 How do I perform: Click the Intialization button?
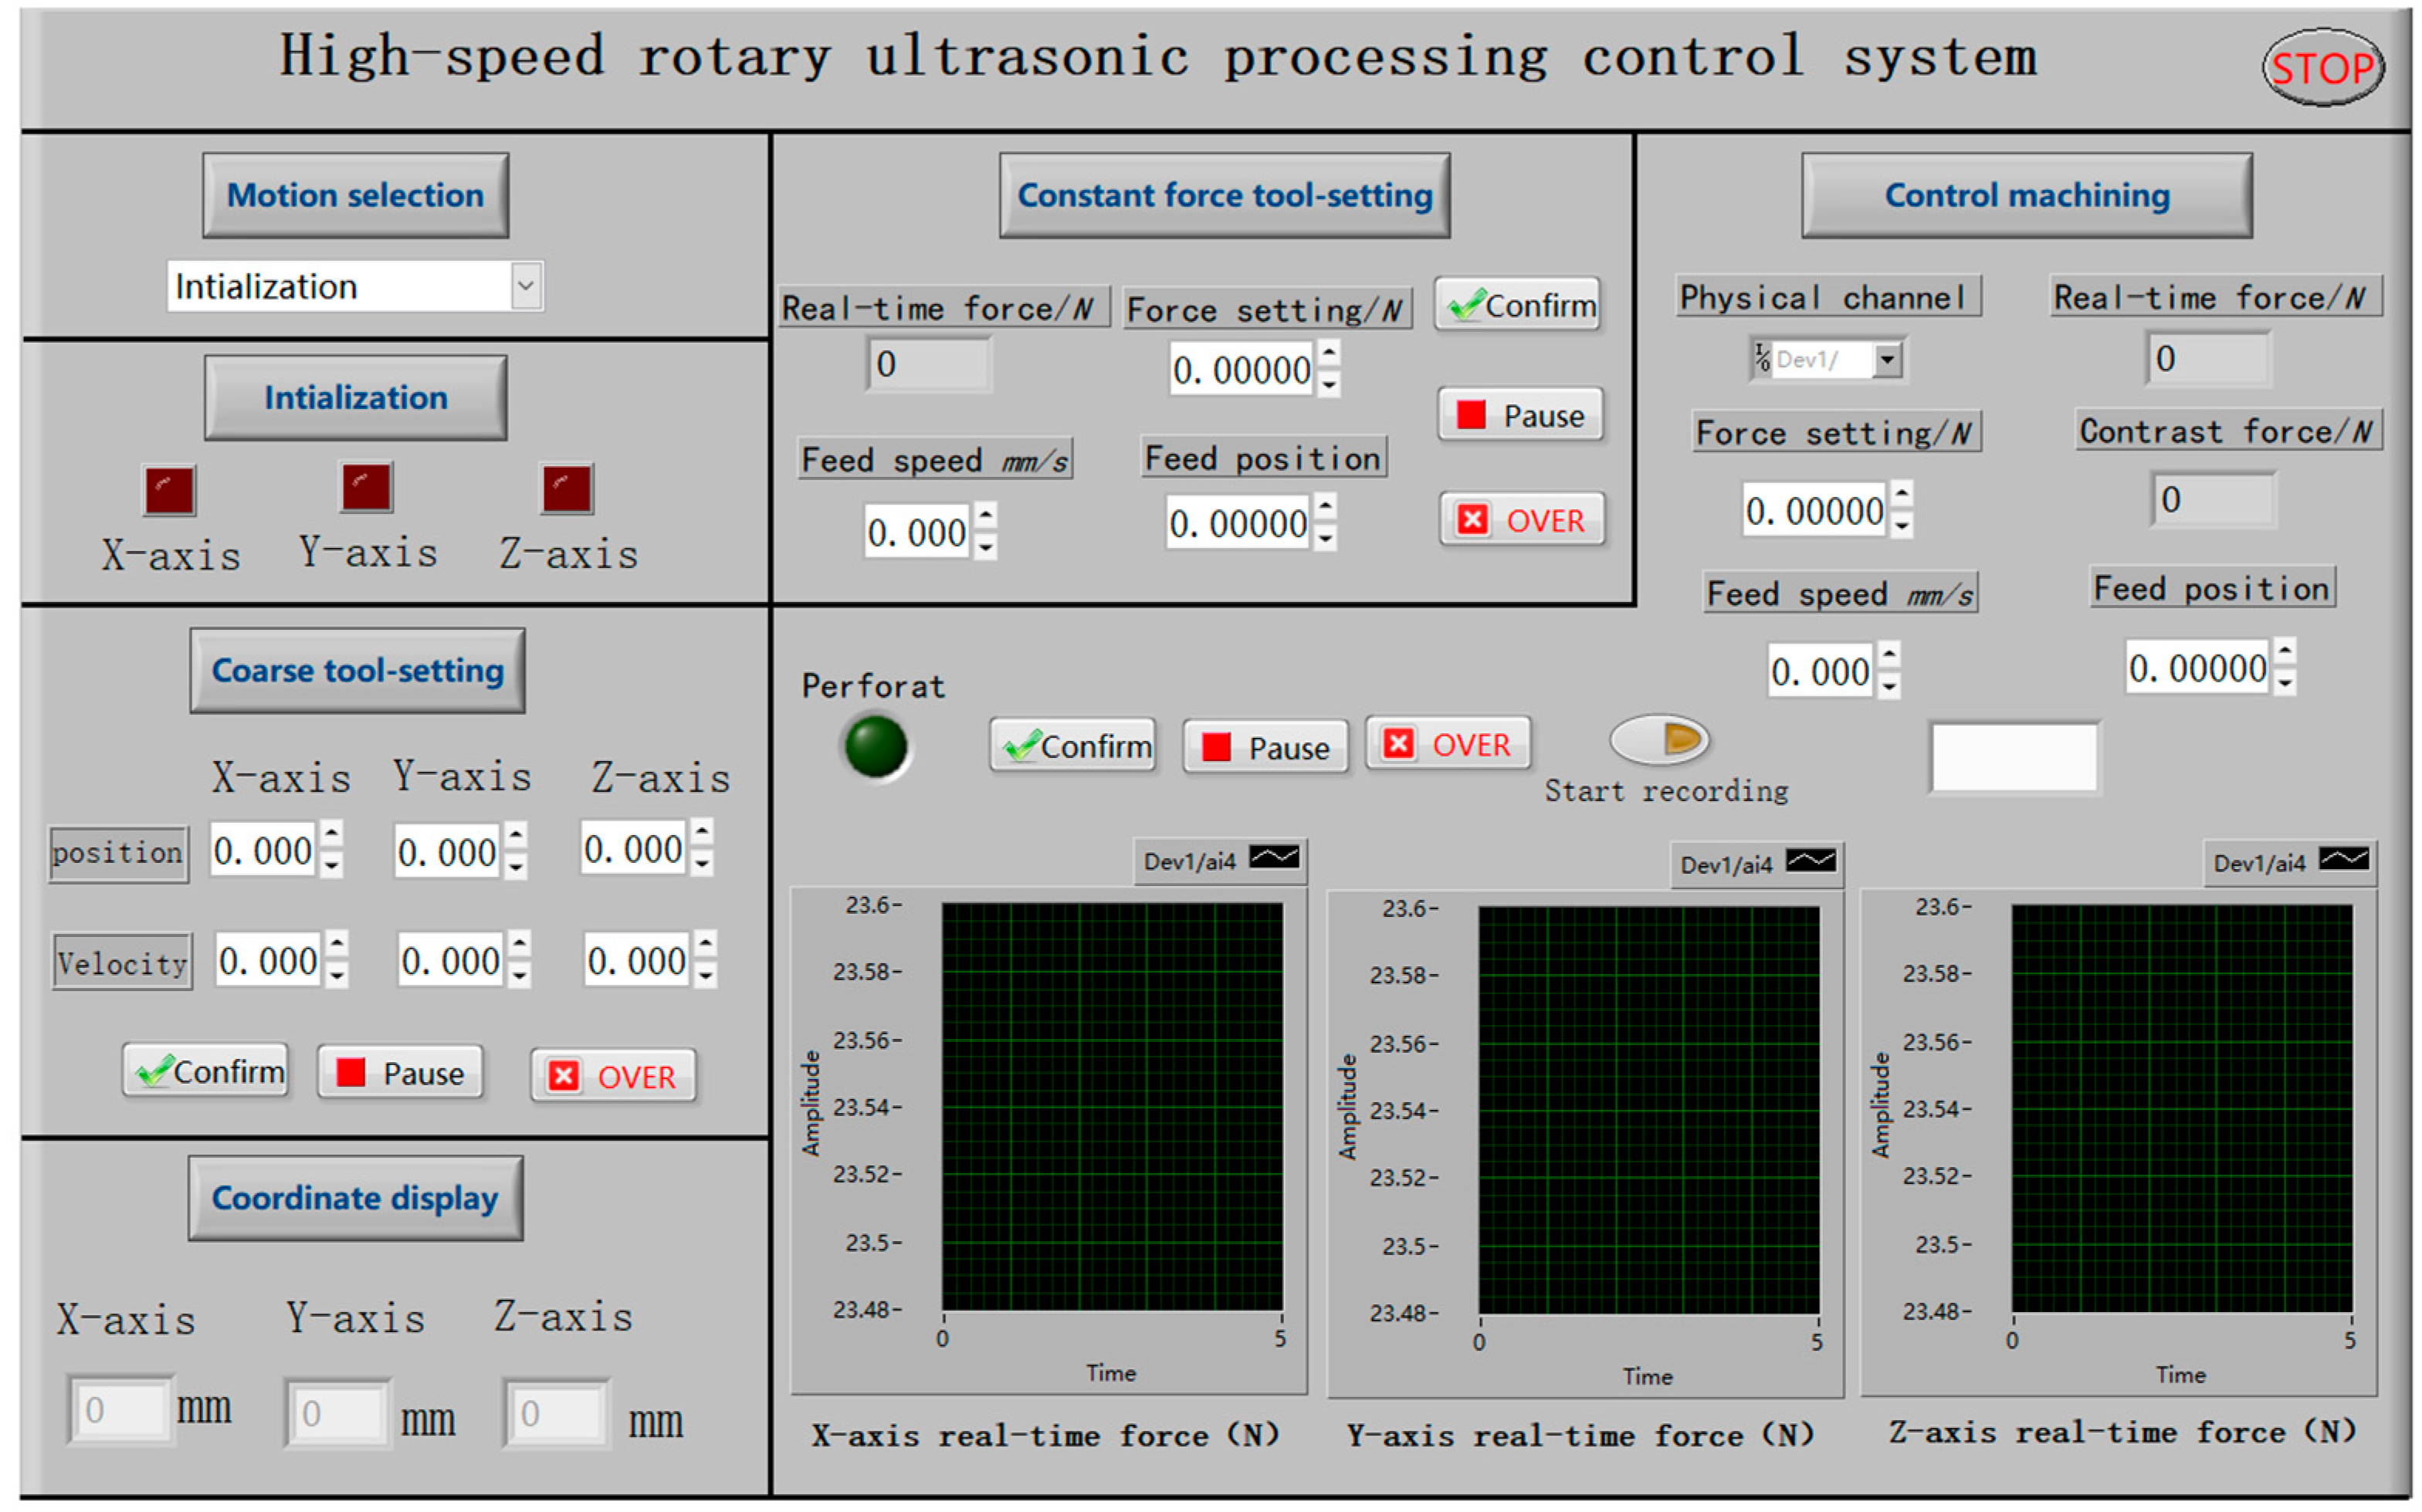point(355,398)
